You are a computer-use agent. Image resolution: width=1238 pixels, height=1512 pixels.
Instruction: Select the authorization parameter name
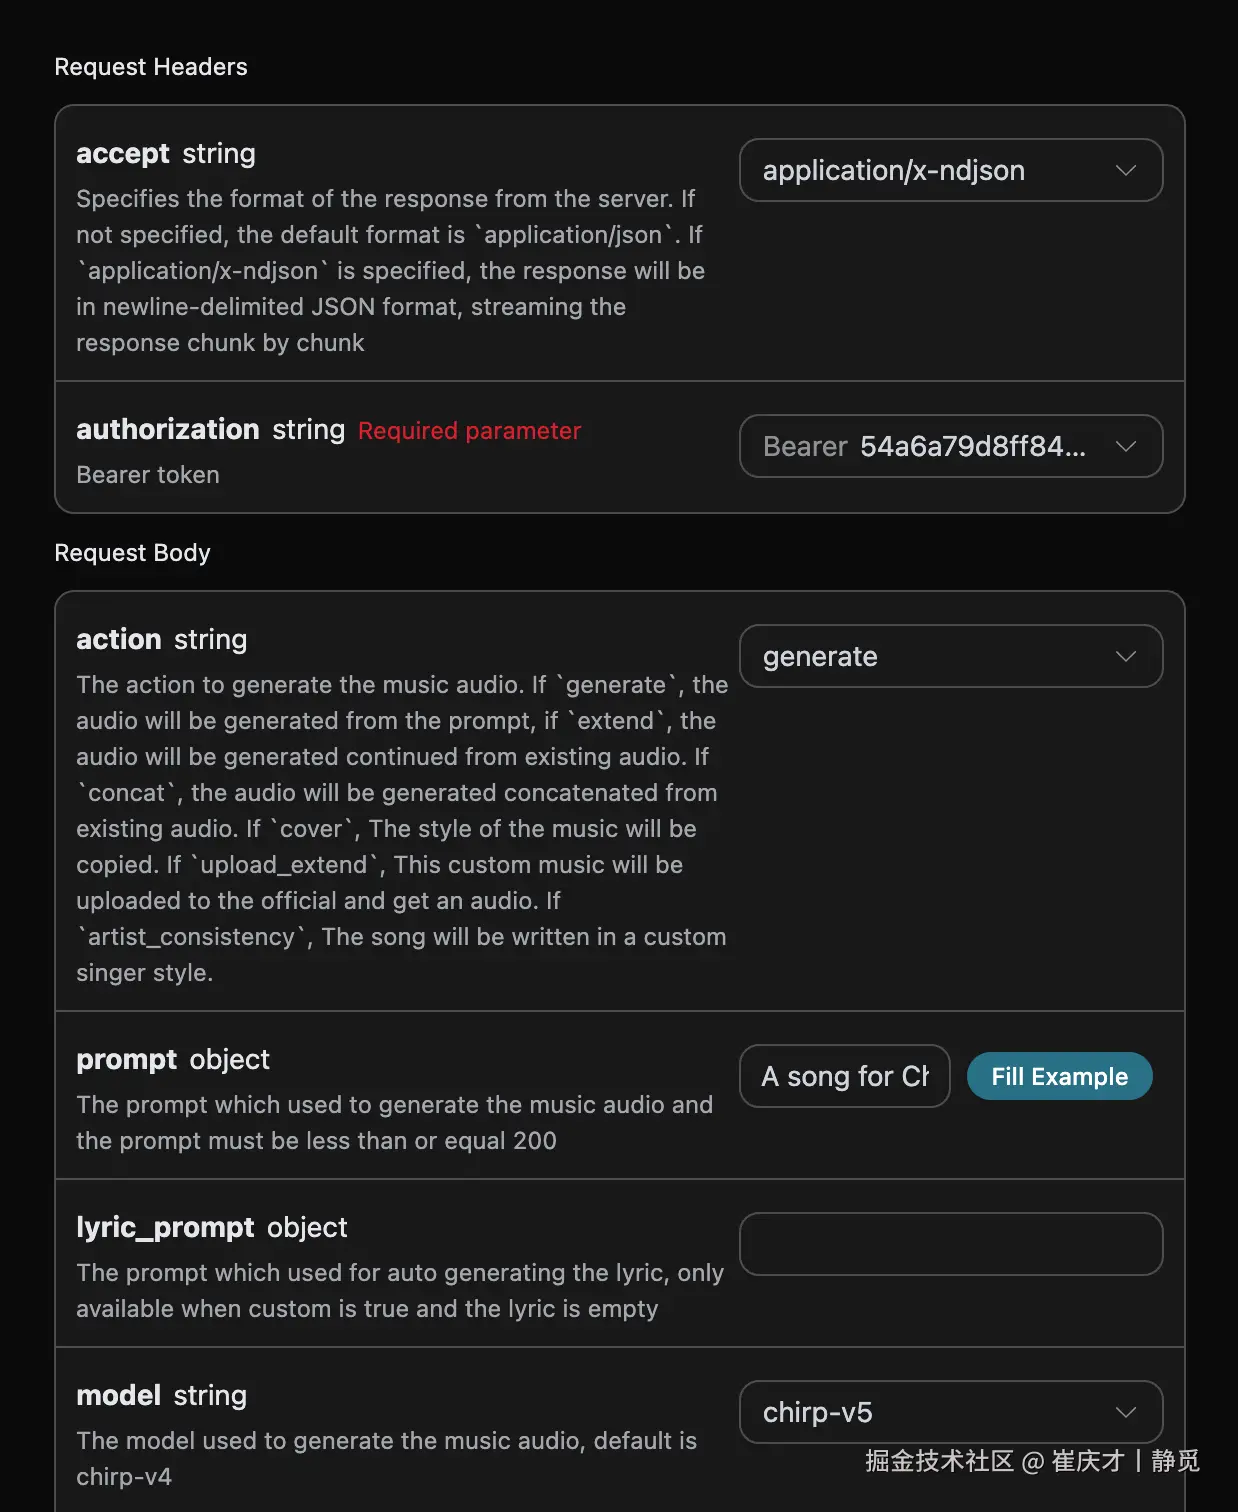pos(168,430)
